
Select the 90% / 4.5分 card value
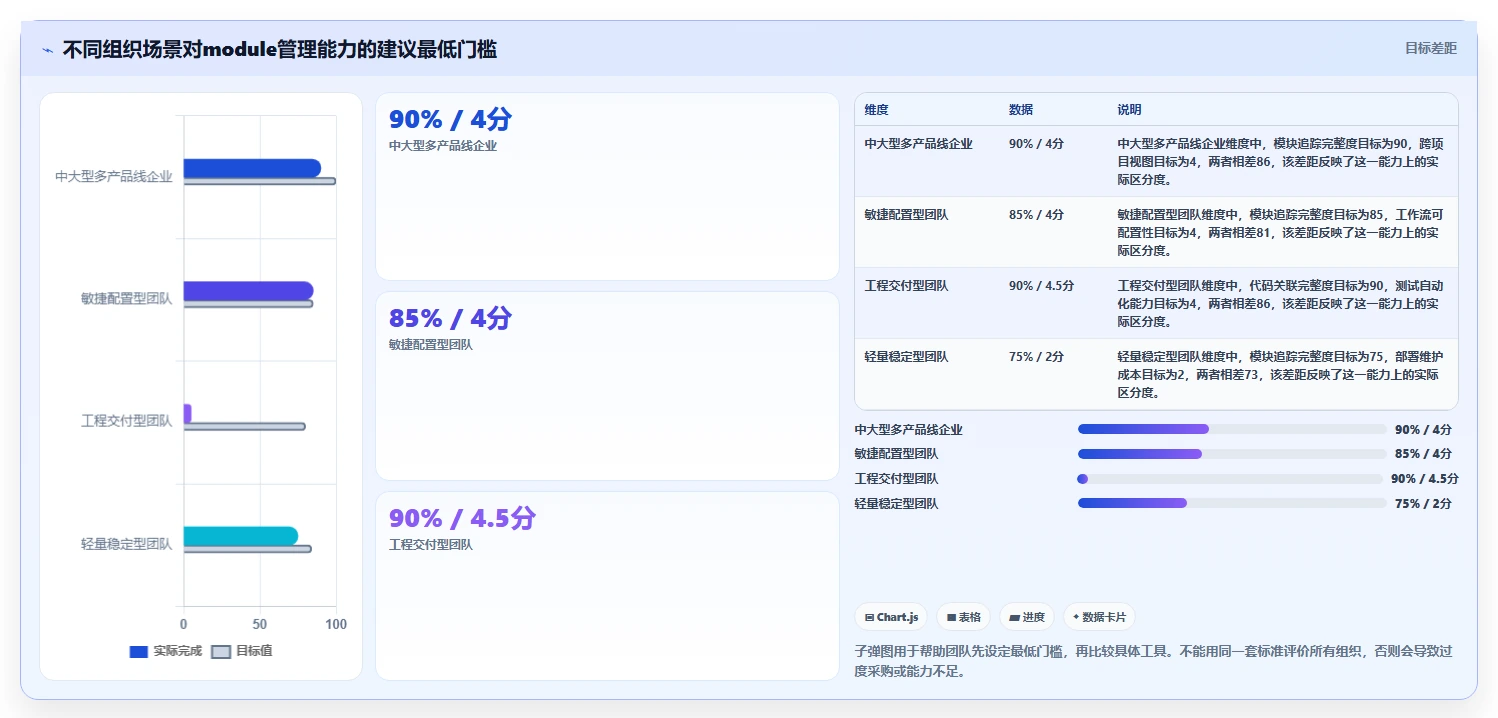(462, 518)
